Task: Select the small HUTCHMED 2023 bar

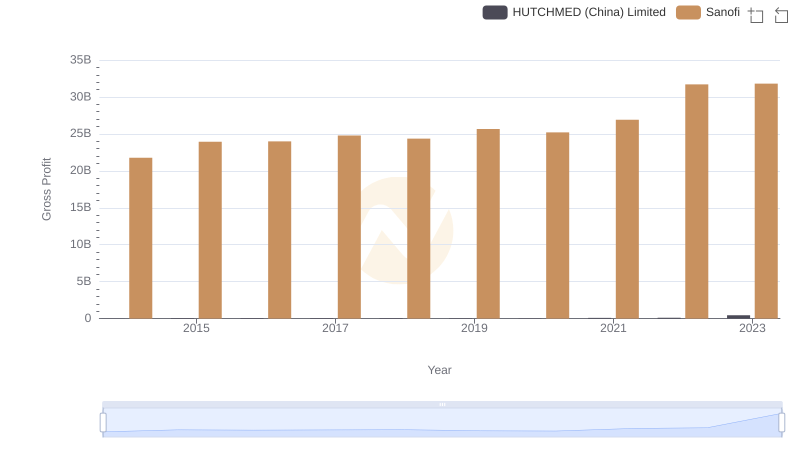Action: [x=738, y=317]
